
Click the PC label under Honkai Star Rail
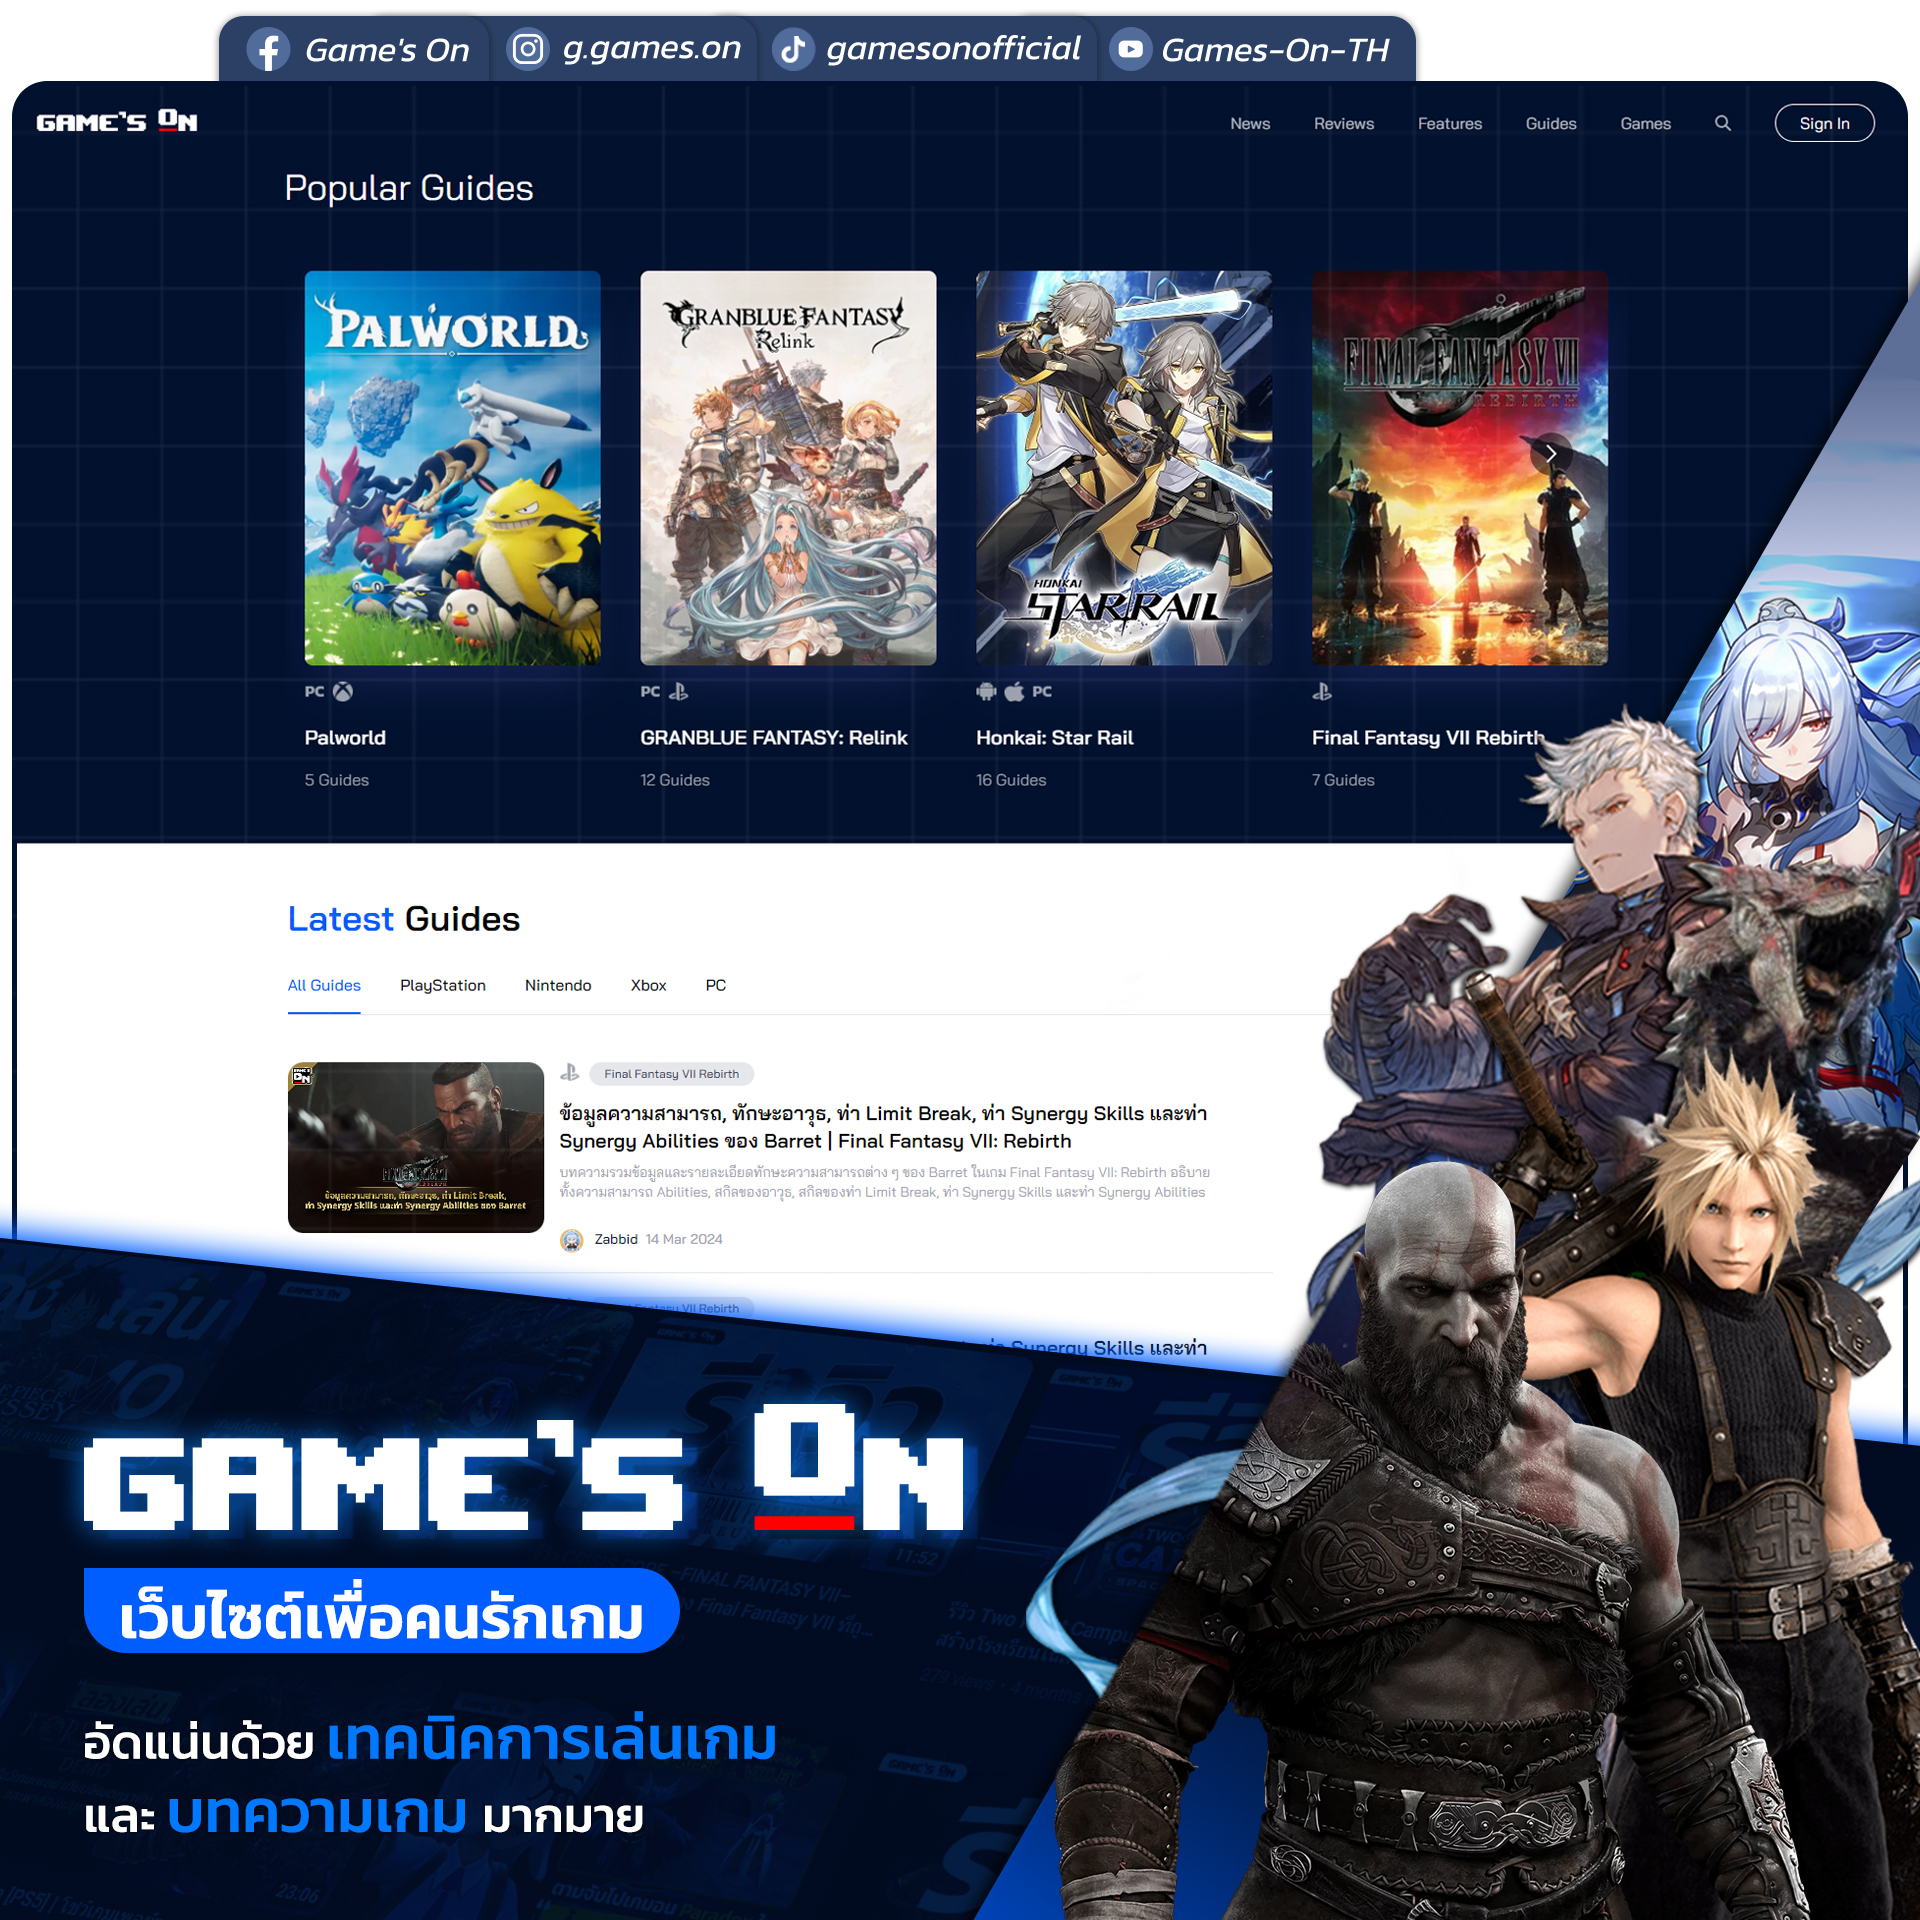click(1042, 691)
